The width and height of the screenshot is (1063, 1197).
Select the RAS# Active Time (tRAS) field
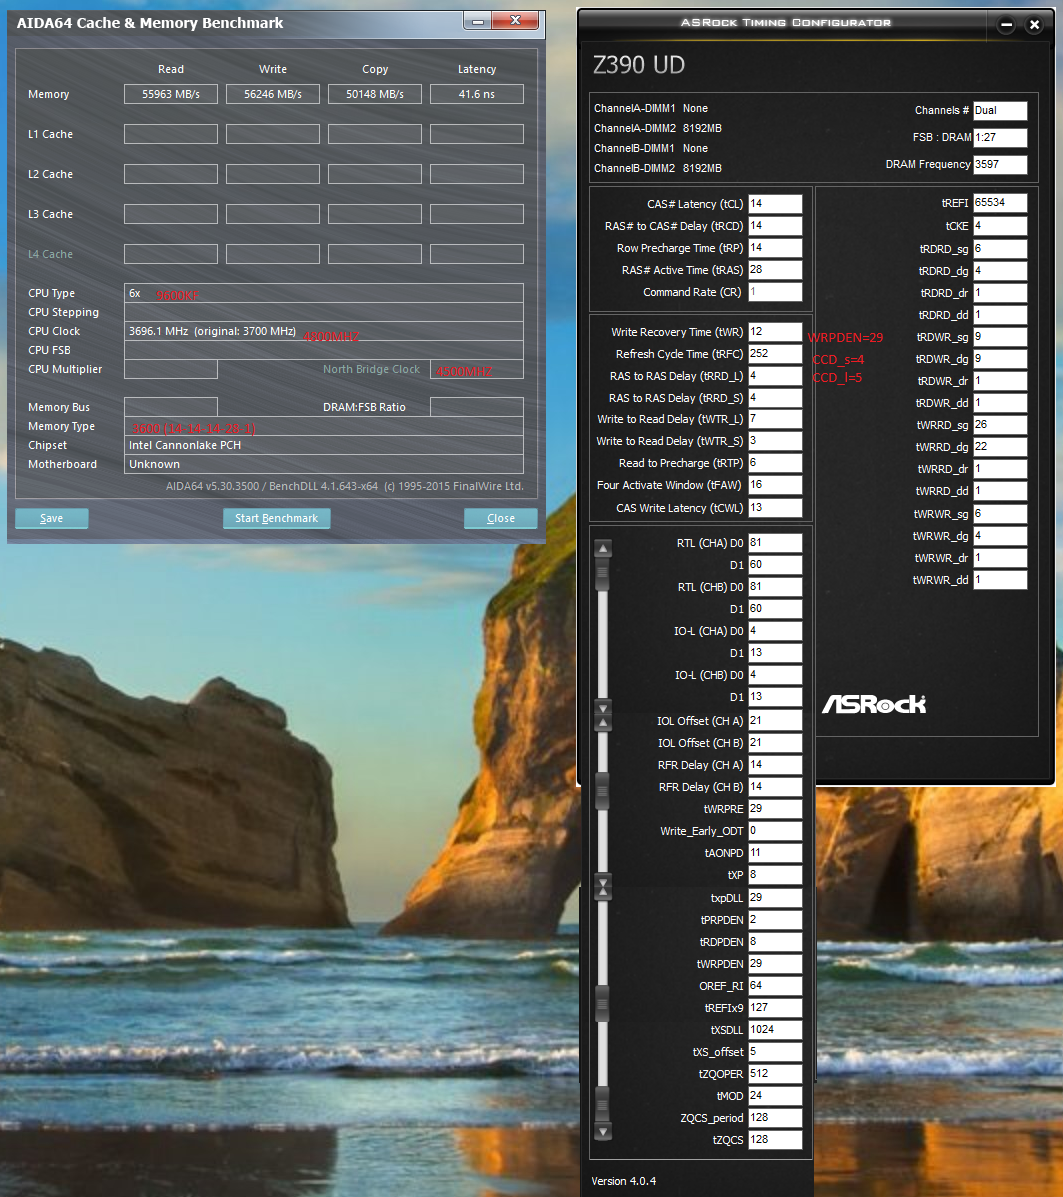pos(775,270)
